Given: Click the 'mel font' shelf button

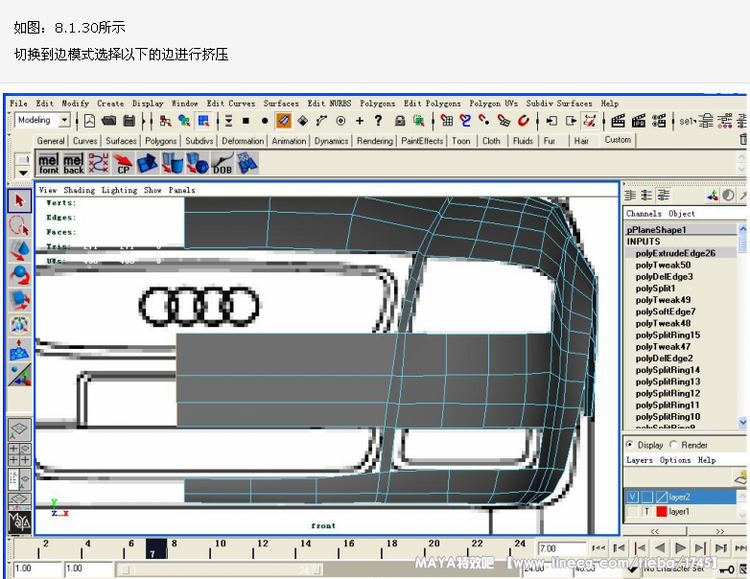Looking at the screenshot, I should (x=48, y=163).
